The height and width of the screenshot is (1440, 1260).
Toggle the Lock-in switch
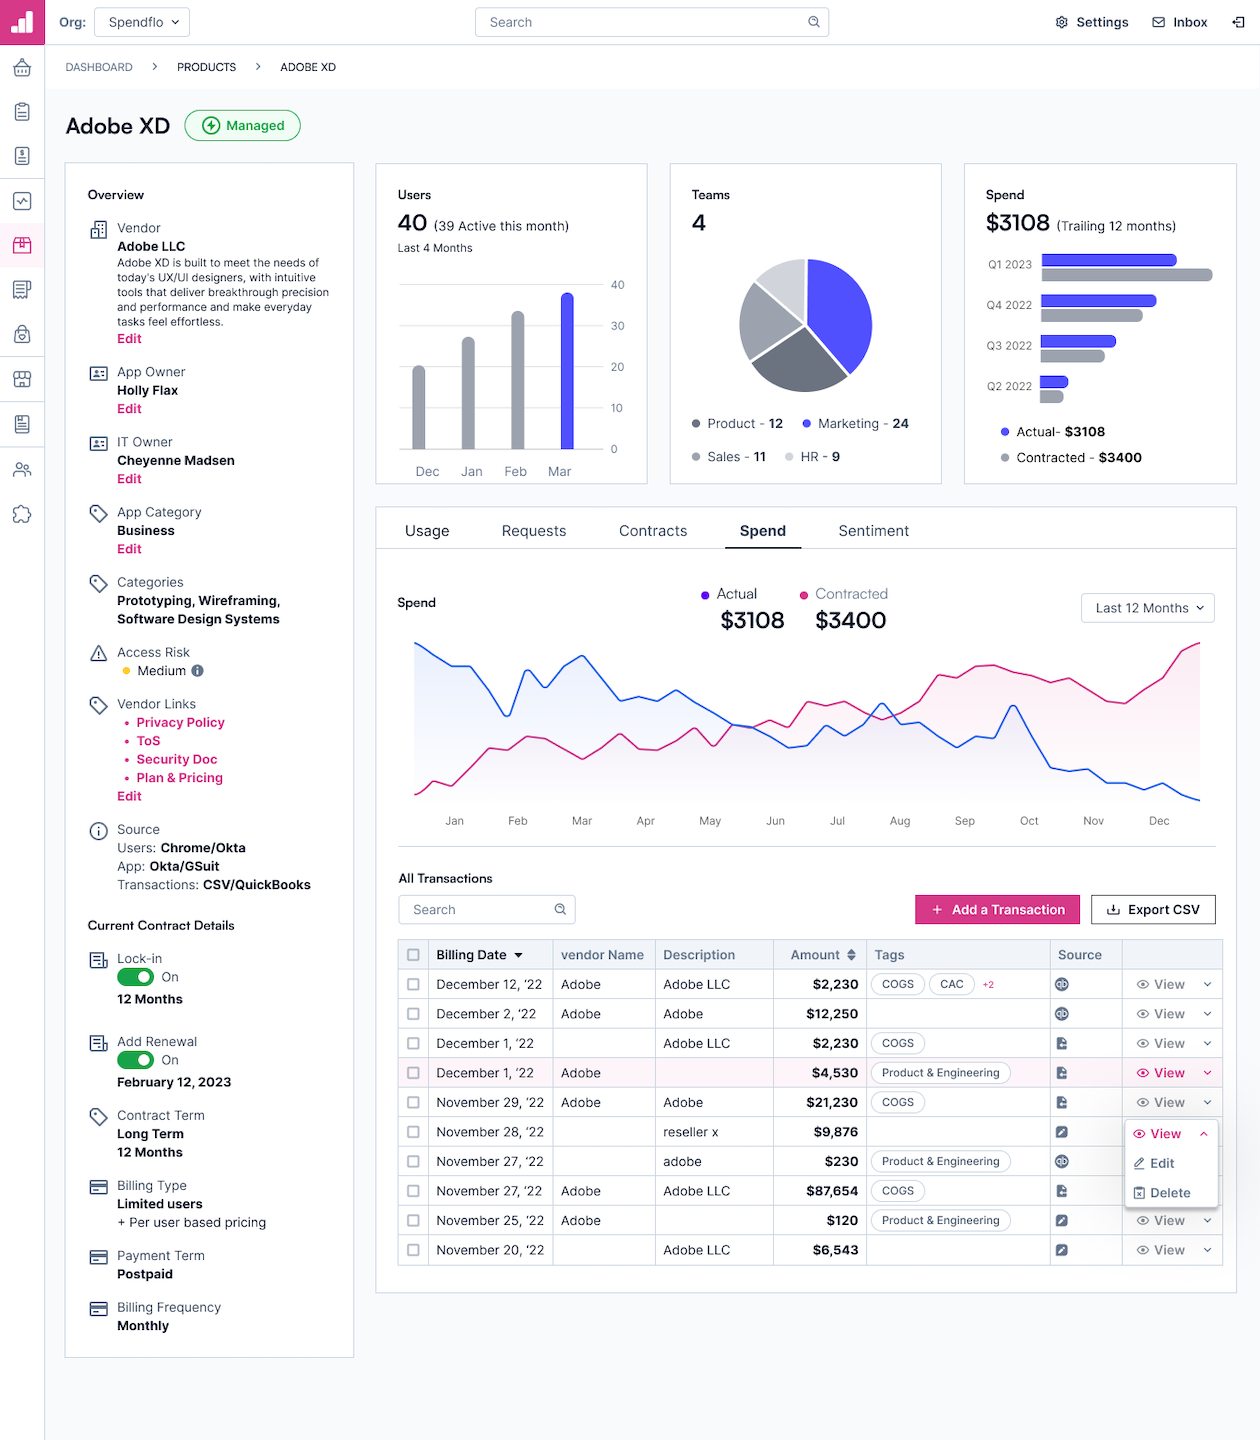click(x=136, y=977)
